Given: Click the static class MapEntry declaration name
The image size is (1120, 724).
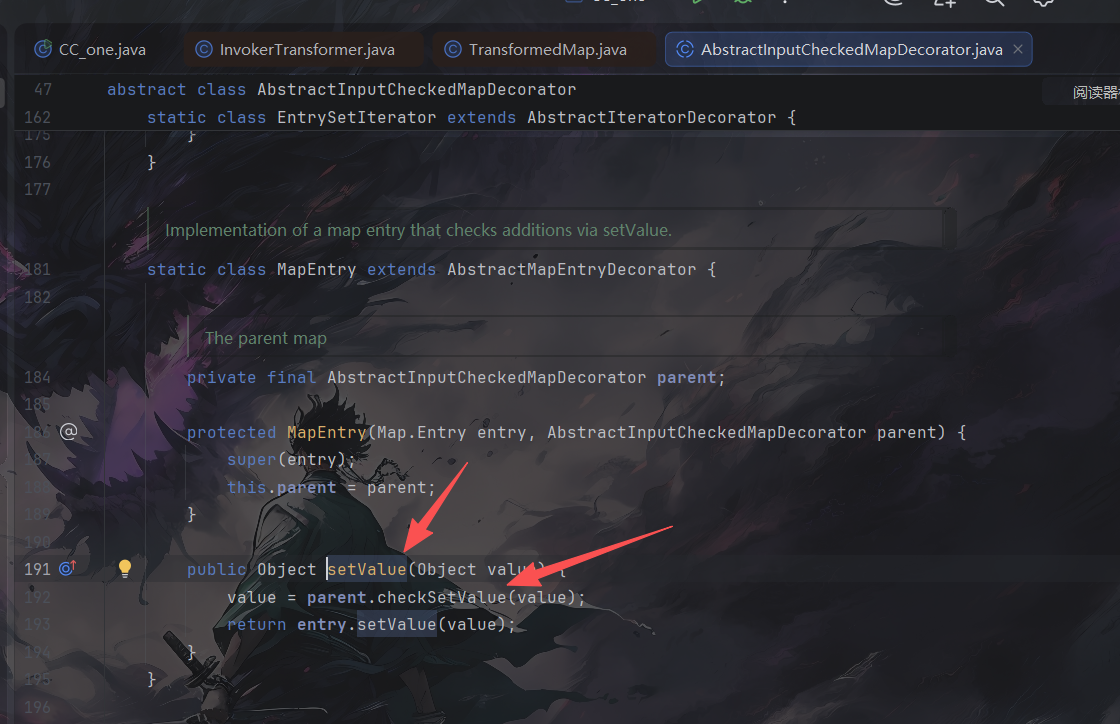Looking at the screenshot, I should tap(316, 269).
